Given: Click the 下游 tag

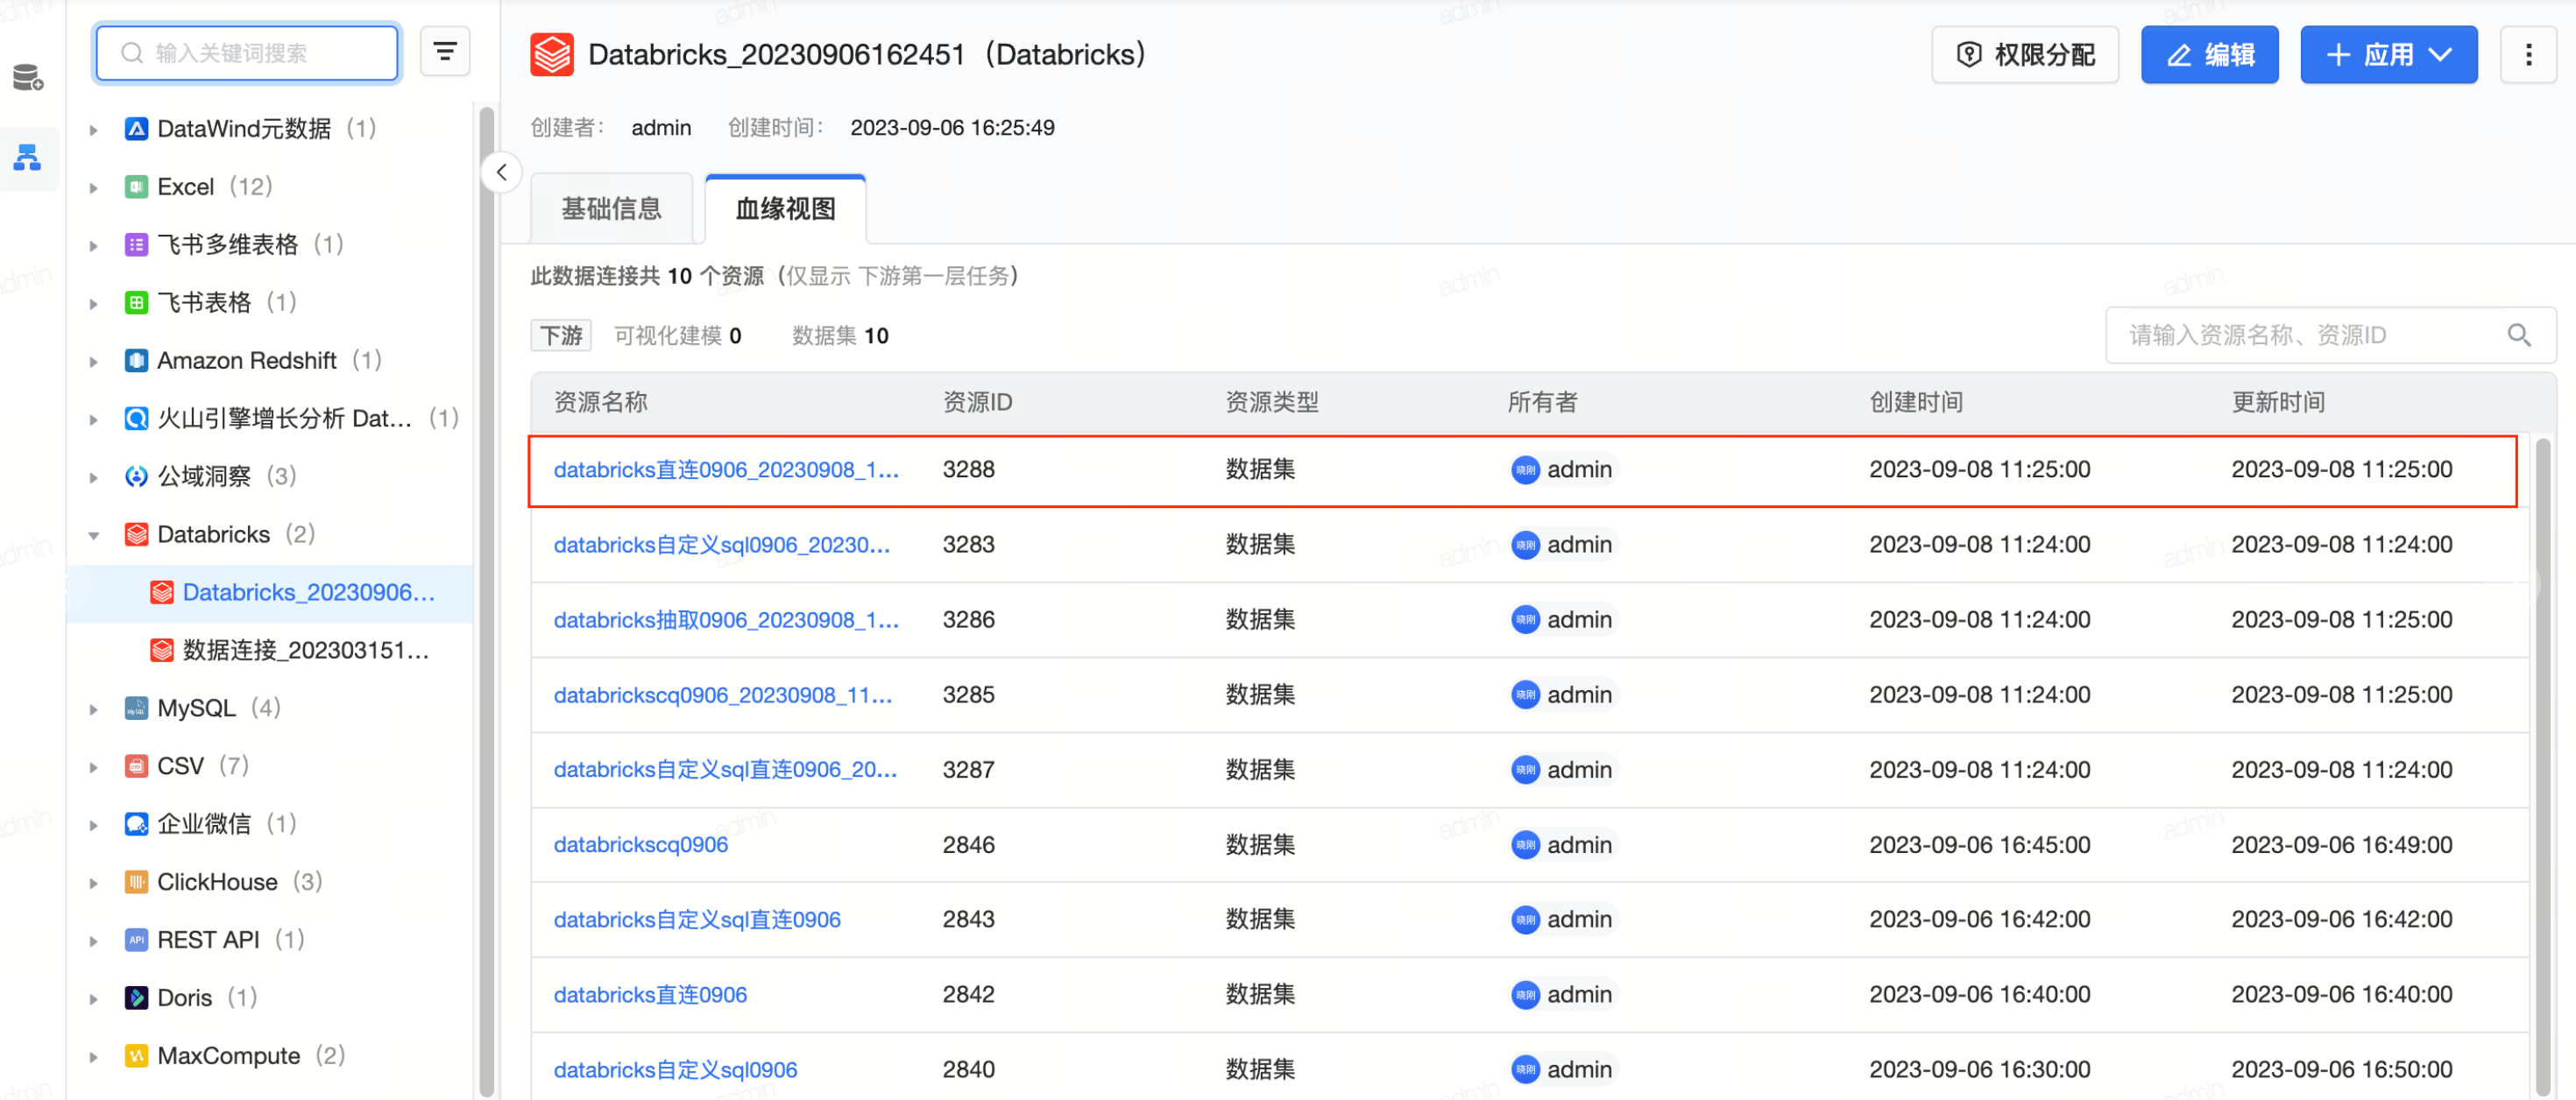Looking at the screenshot, I should point(561,336).
